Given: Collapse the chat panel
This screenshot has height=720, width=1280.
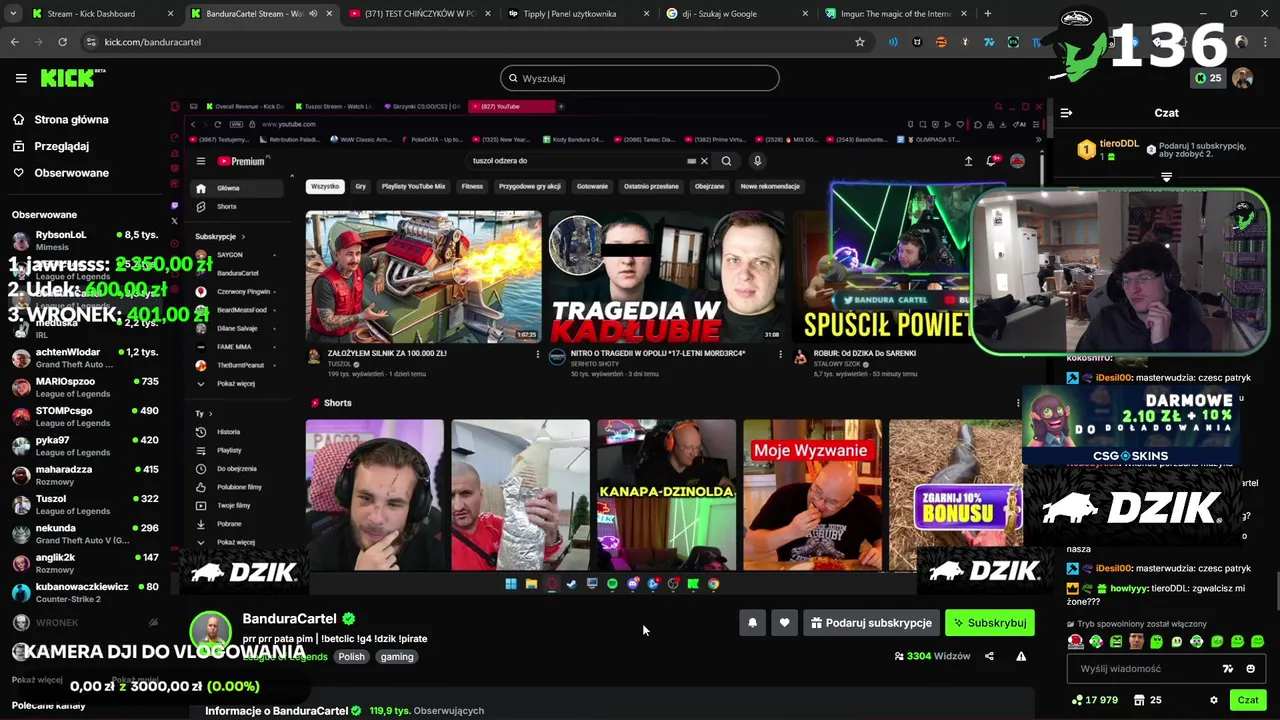Looking at the screenshot, I should [1066, 113].
